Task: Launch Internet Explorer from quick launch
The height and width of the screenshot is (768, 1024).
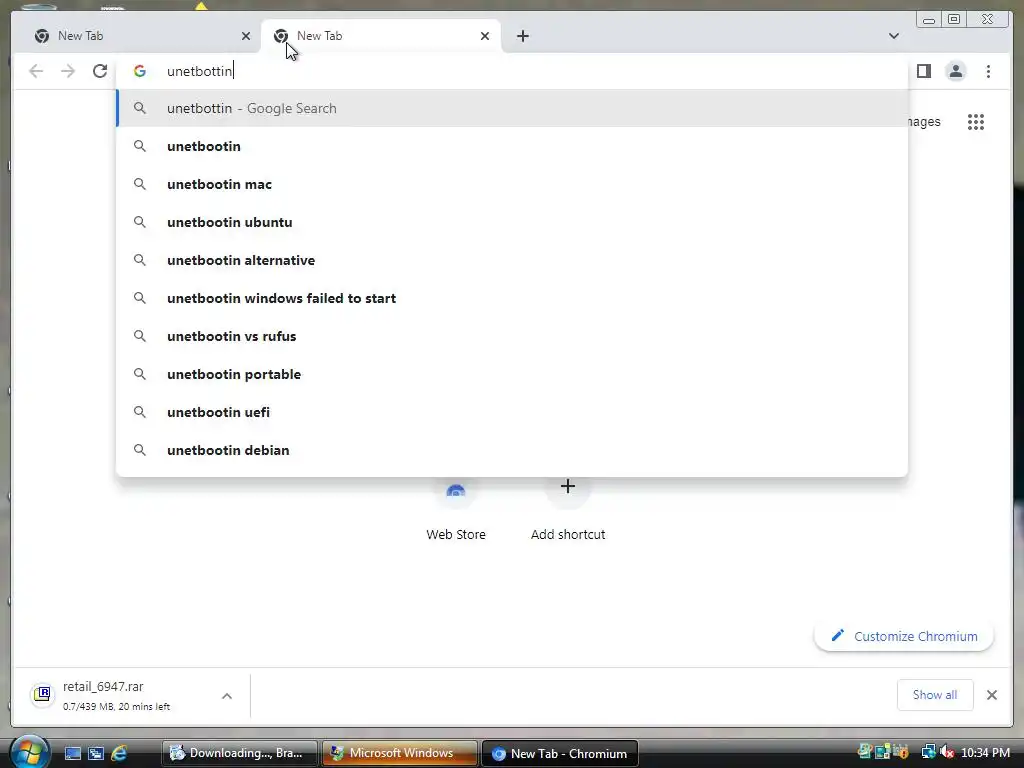Action: coord(119,753)
